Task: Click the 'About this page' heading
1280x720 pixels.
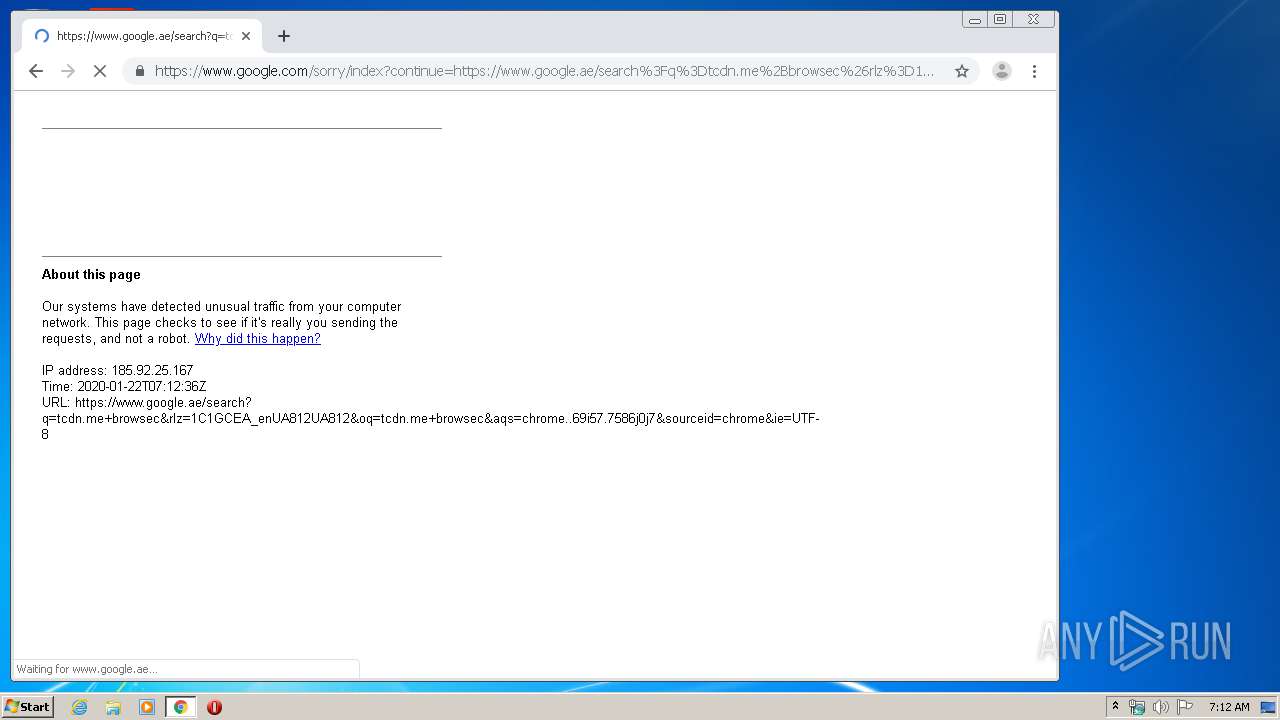Action: (91, 275)
